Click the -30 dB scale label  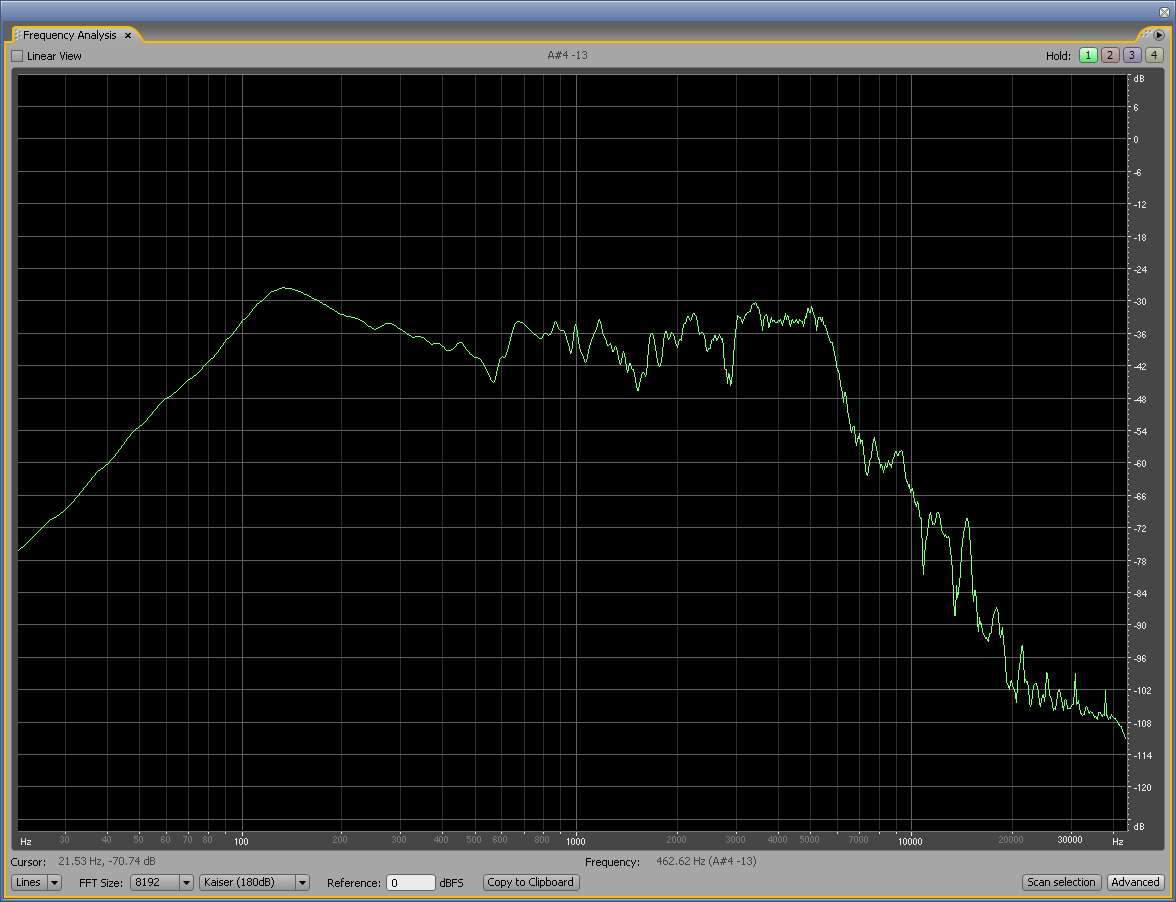(1140, 302)
